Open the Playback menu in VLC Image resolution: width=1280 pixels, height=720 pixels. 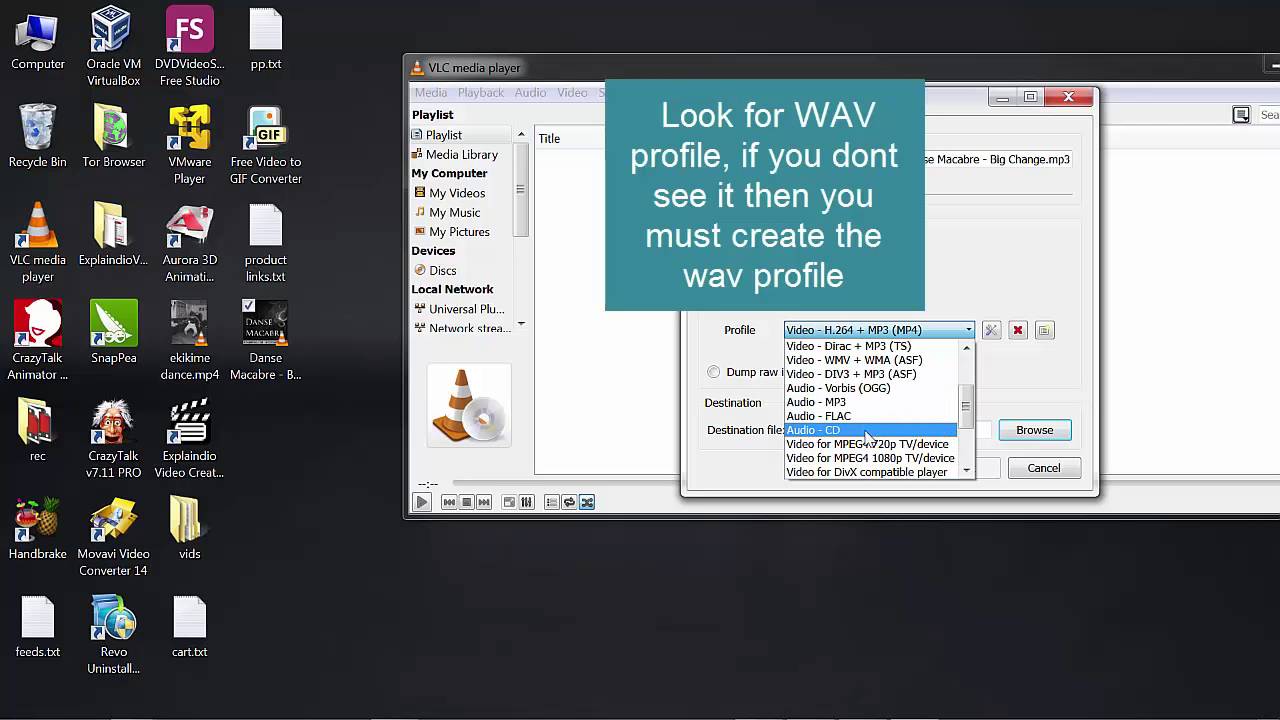[481, 93]
